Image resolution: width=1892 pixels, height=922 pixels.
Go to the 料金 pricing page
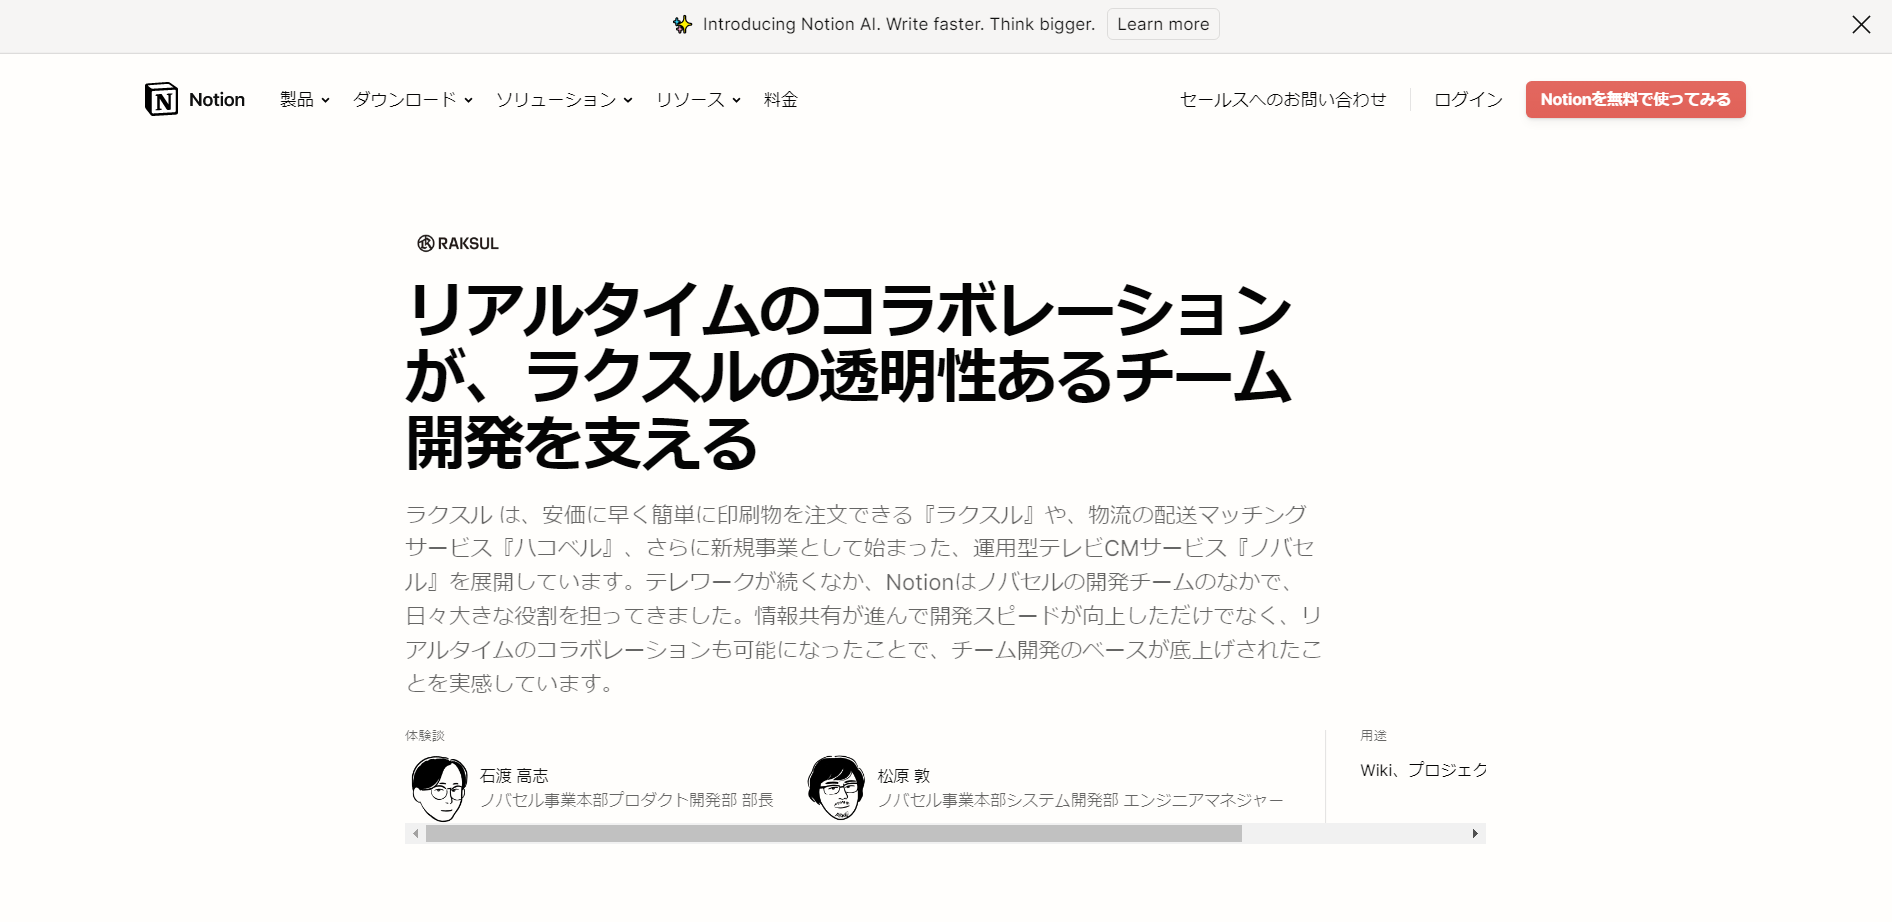pos(781,99)
